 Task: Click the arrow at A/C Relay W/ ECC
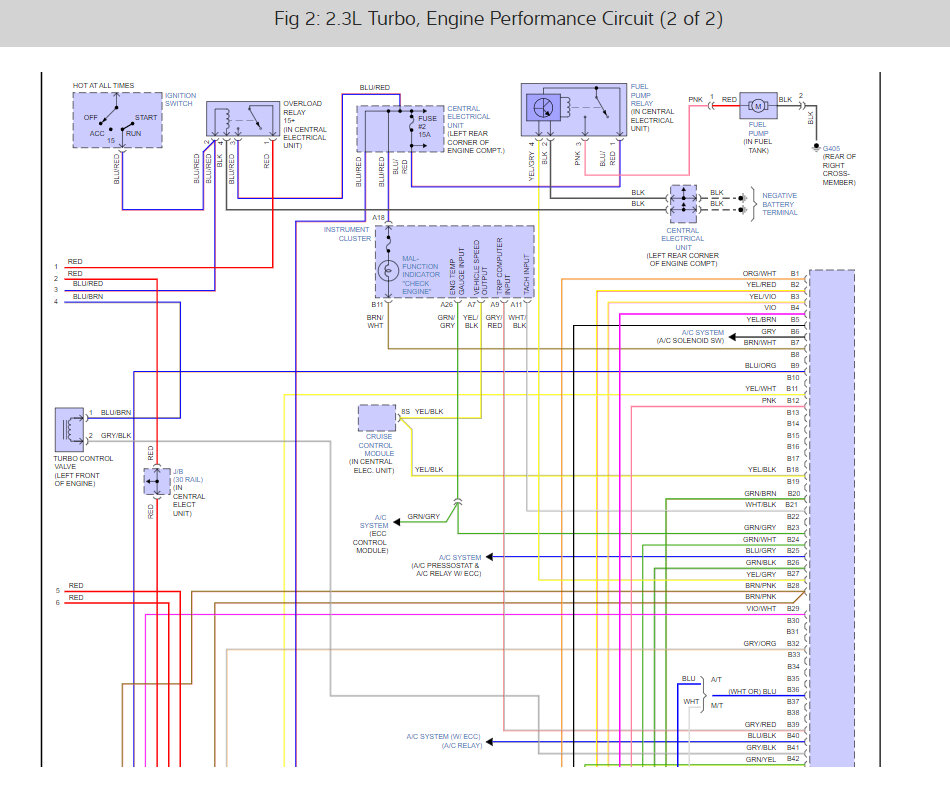490,742
